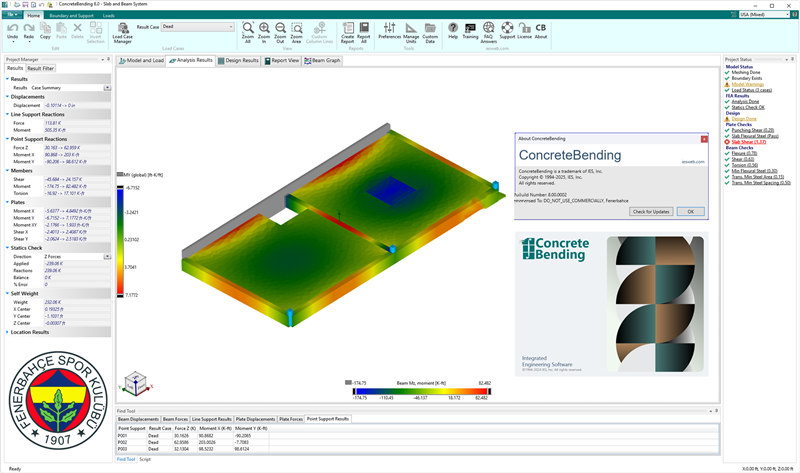Open the Report View tab
Image resolution: width=800 pixels, height=473 pixels.
coord(282,61)
